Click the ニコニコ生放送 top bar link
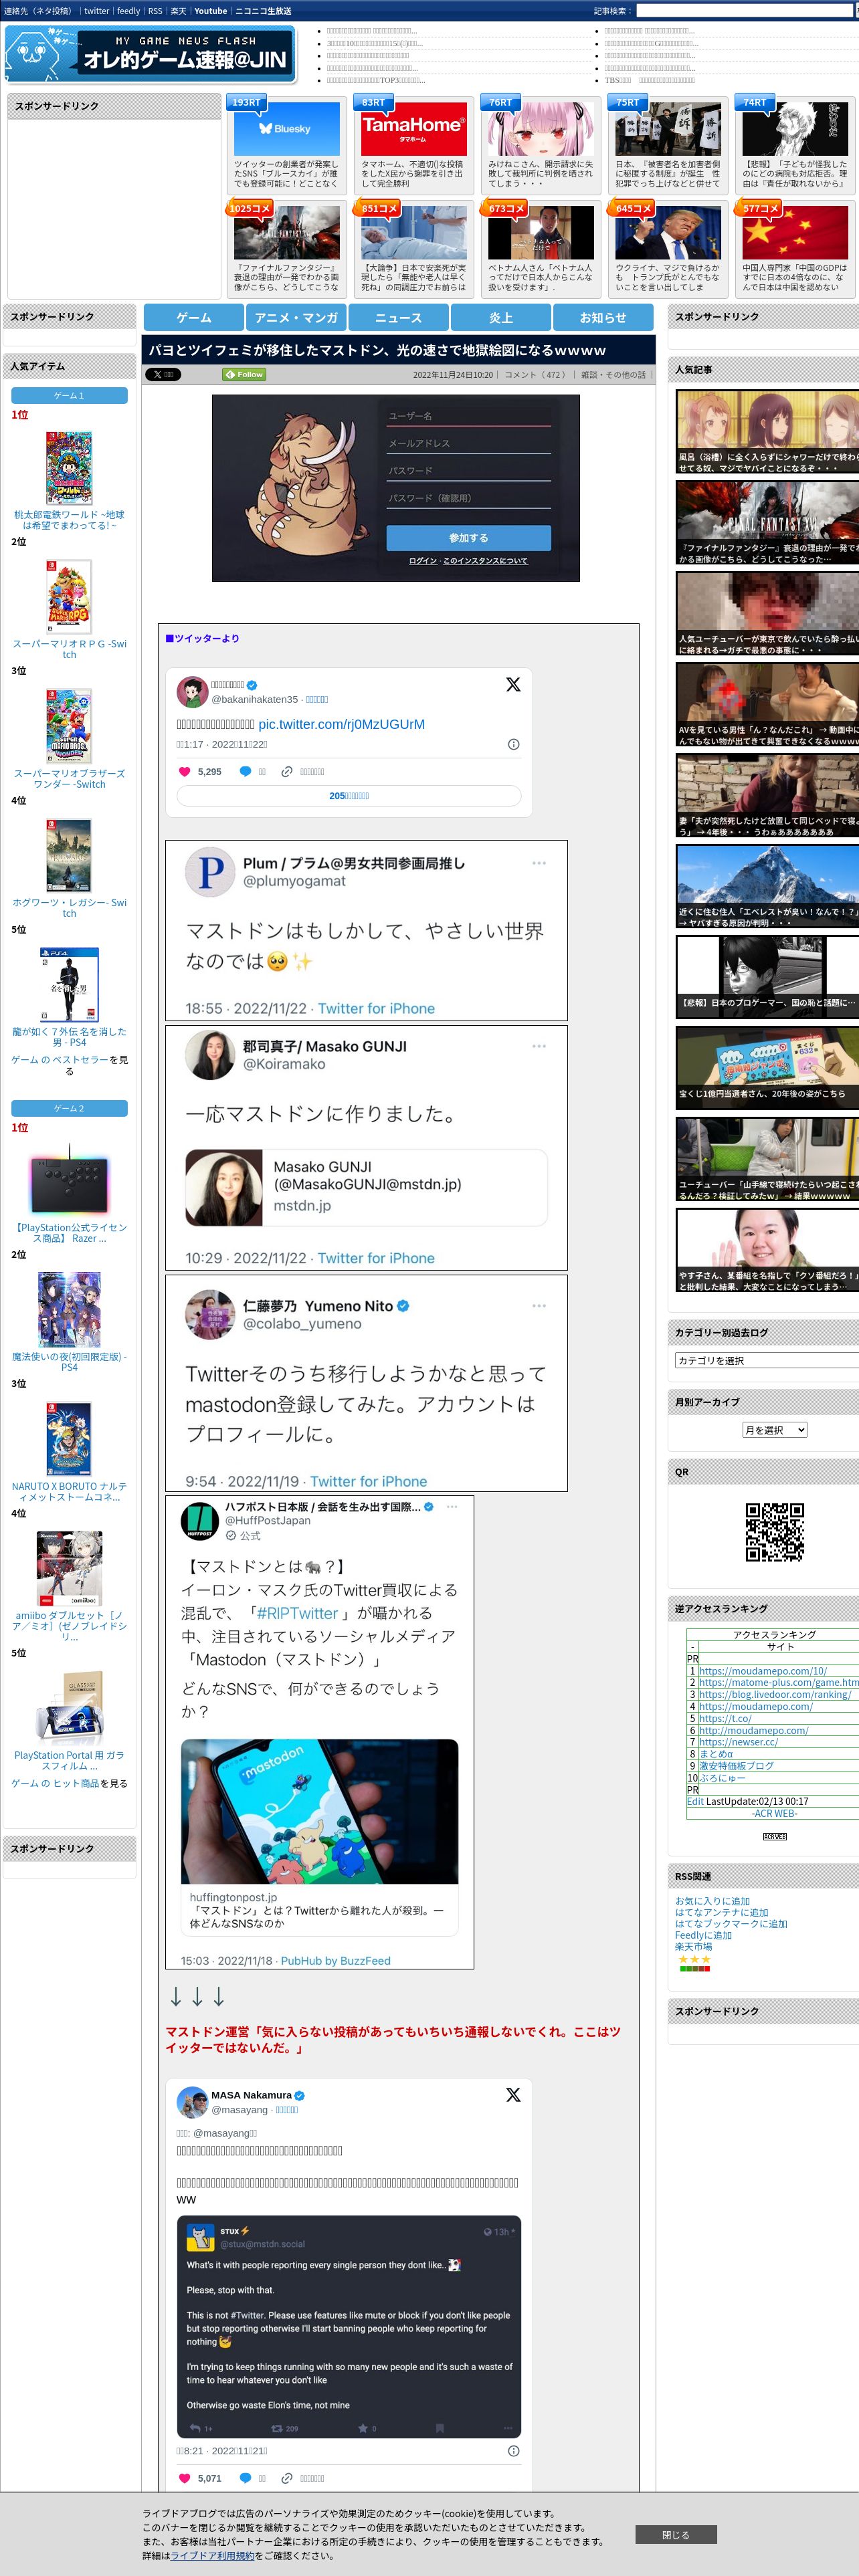Image resolution: width=859 pixels, height=2576 pixels. (x=263, y=11)
